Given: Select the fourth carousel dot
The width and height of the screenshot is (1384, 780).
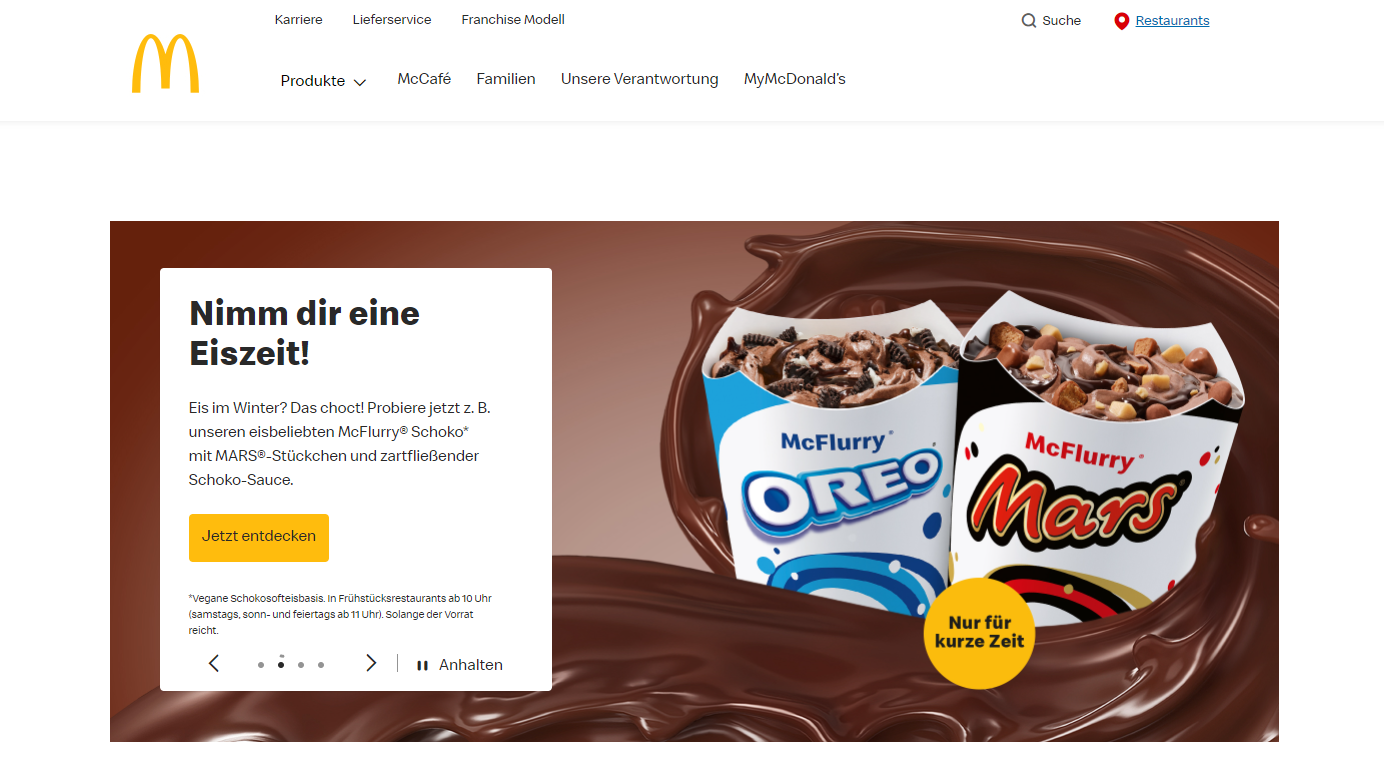Looking at the screenshot, I should click(321, 664).
